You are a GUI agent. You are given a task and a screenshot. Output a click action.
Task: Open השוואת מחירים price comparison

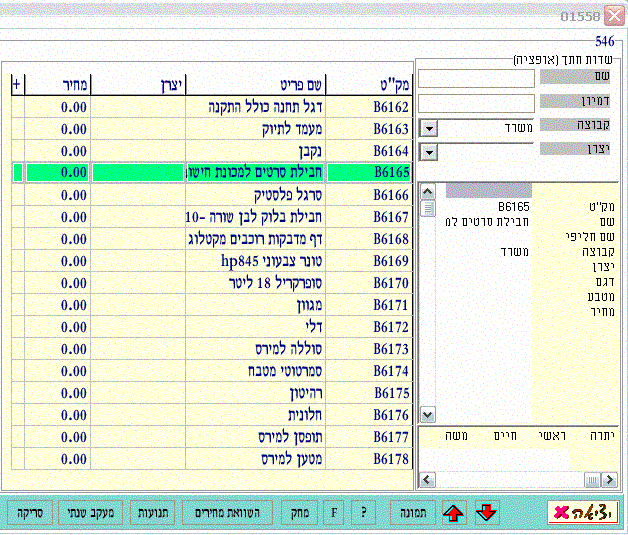coord(227,513)
